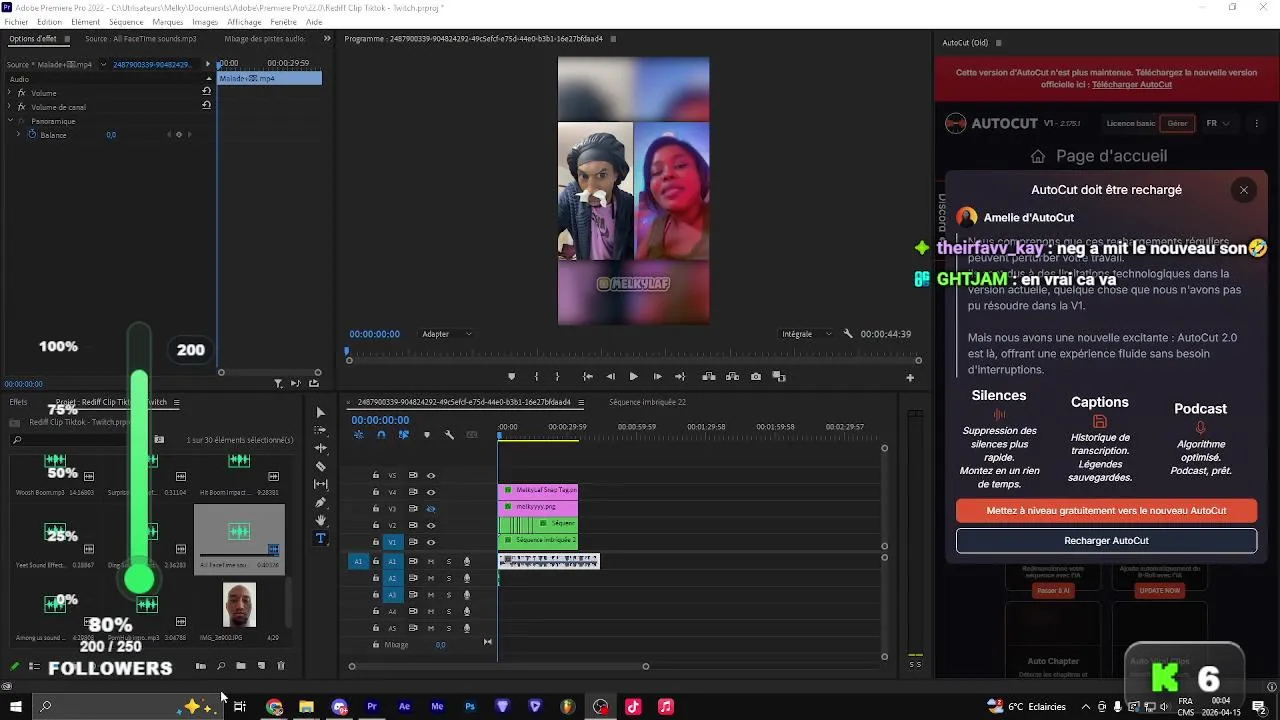The width and height of the screenshot is (1280, 720).
Task: Enable voice-over record on track A4
Action: (x=467, y=611)
